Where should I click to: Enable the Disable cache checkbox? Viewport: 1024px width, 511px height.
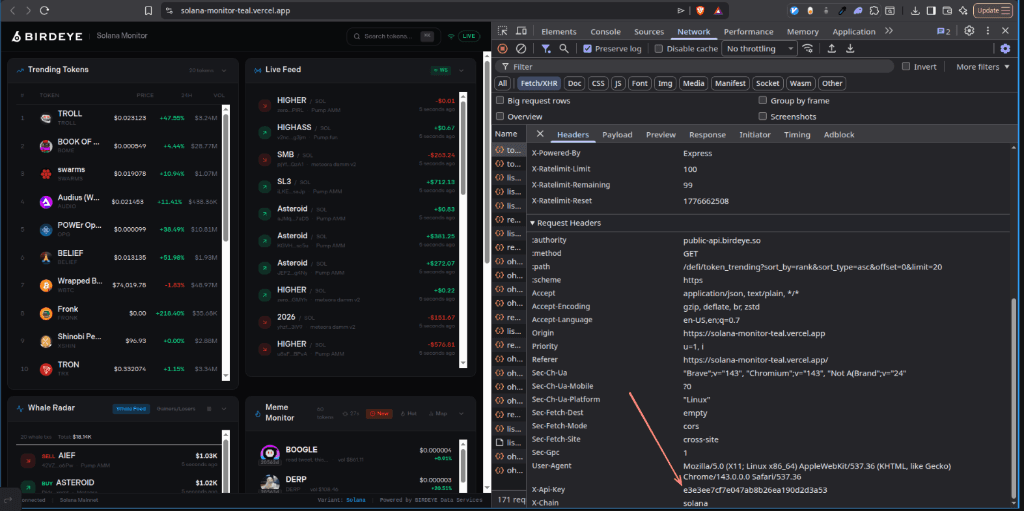click(658, 48)
